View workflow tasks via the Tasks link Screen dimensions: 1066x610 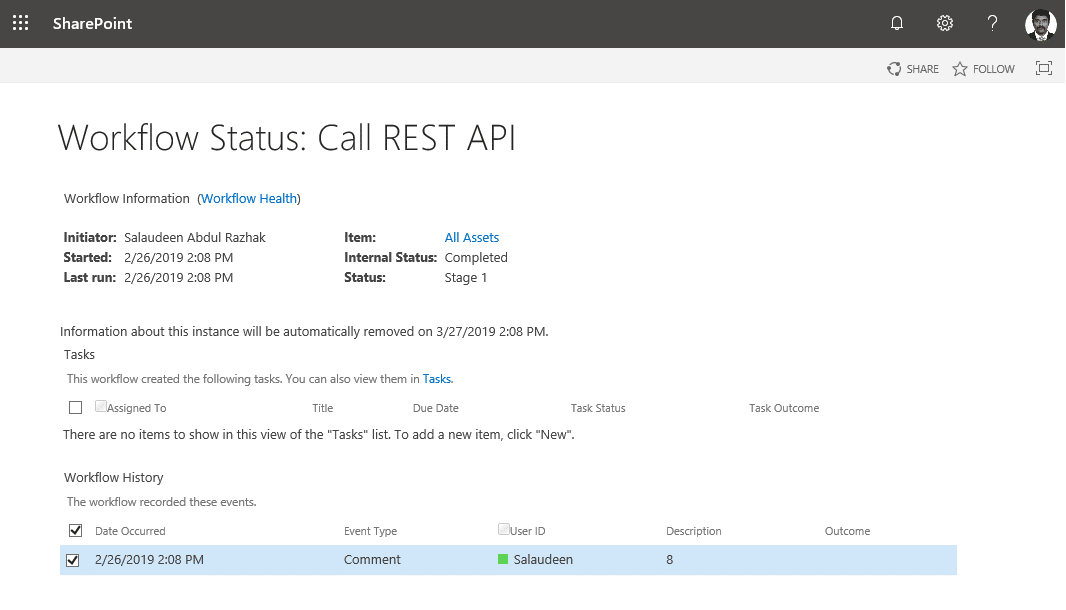[x=437, y=378]
